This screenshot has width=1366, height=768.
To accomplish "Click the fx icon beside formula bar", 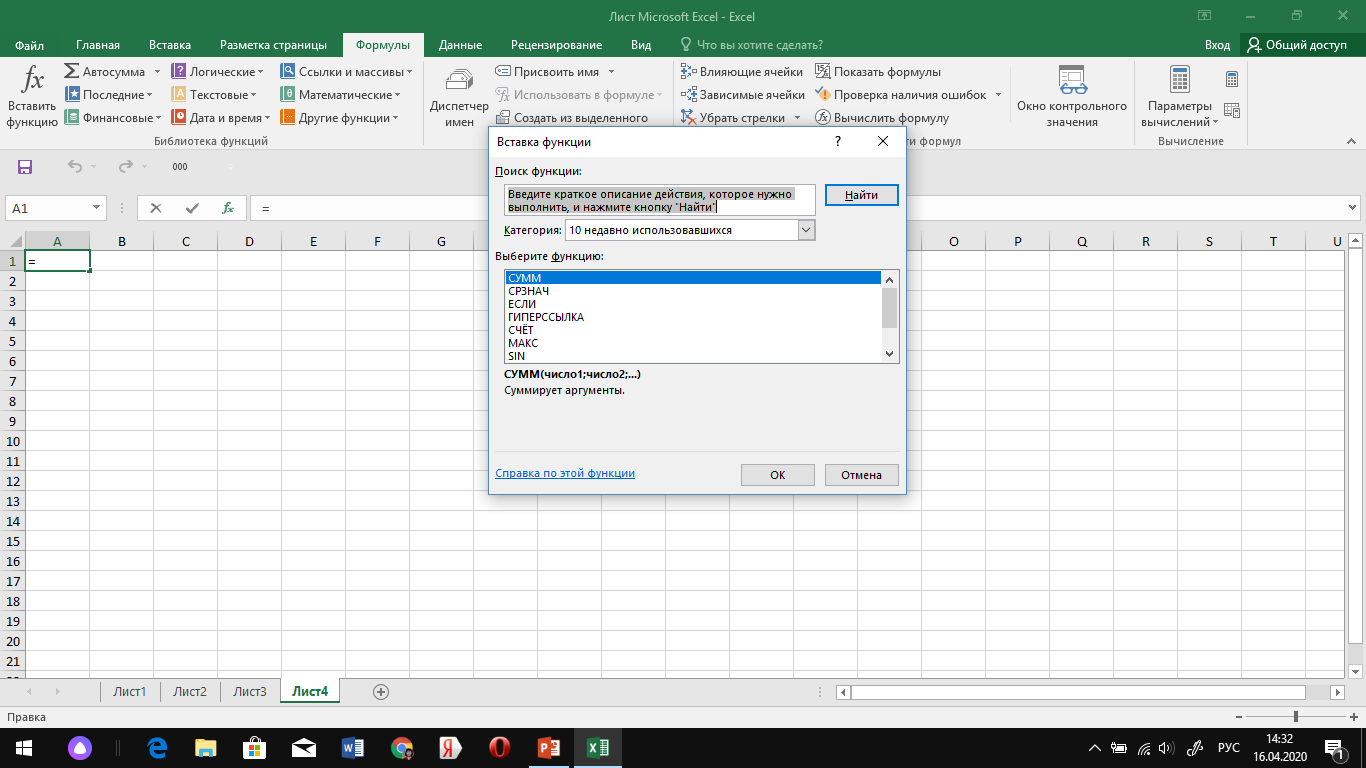I will [x=228, y=208].
